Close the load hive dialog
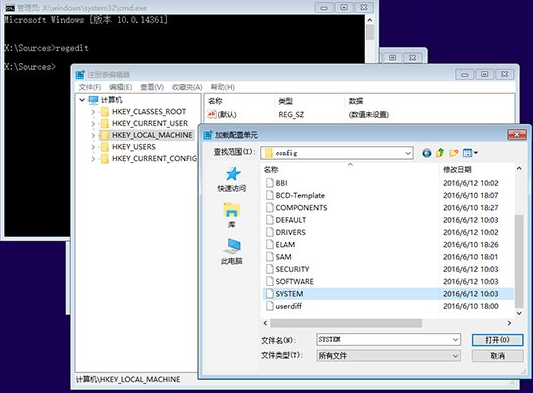The image size is (533, 393). pyautogui.click(x=517, y=135)
